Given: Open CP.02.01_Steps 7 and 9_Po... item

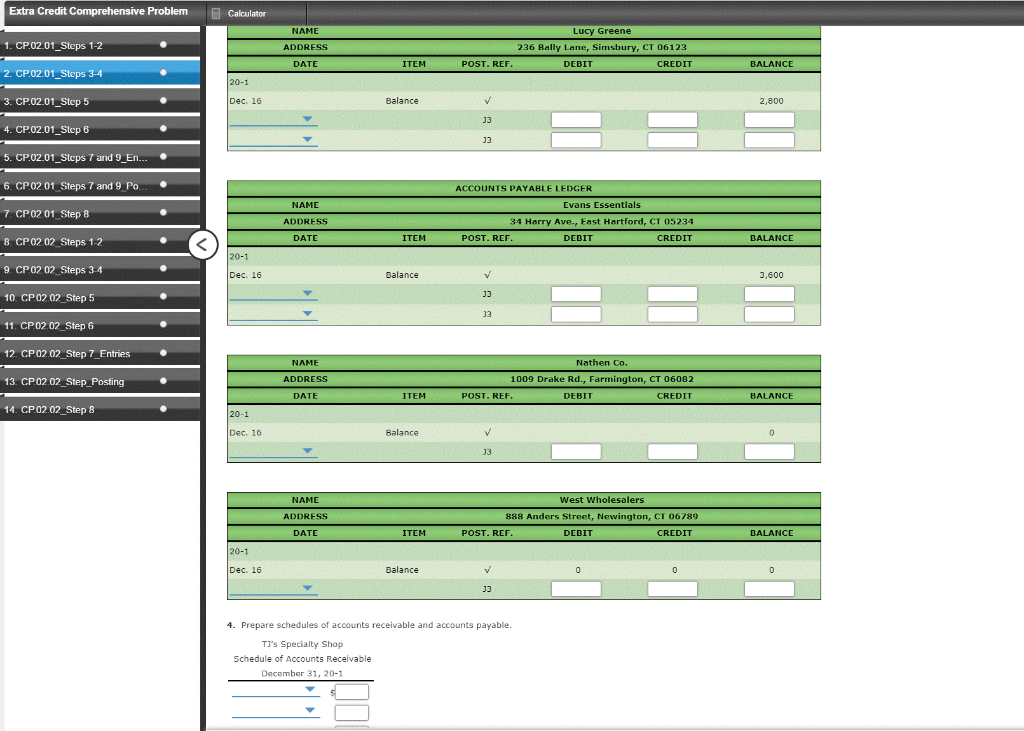Looking at the screenshot, I should [x=100, y=186].
